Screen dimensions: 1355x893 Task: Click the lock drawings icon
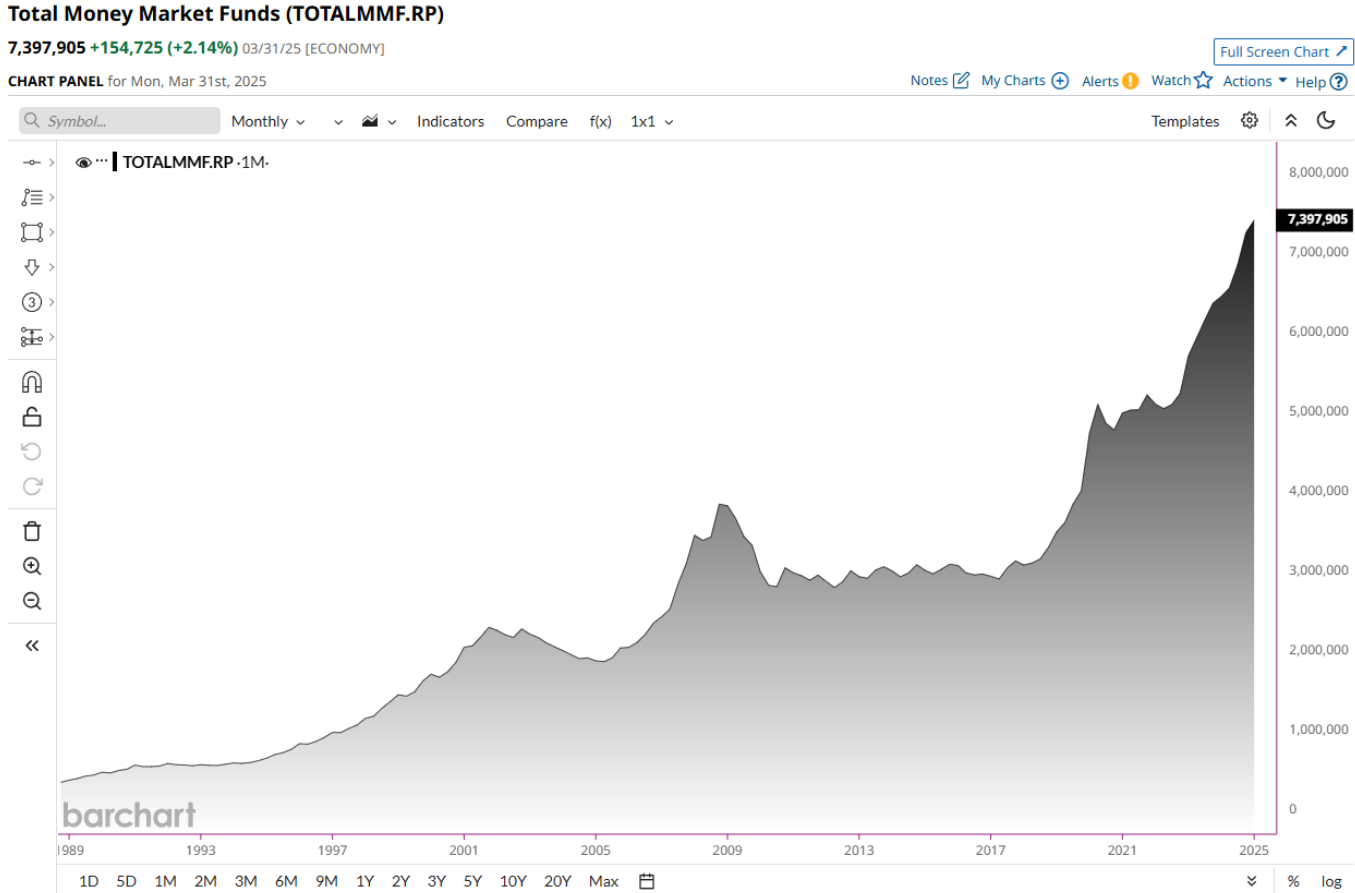tap(32, 417)
